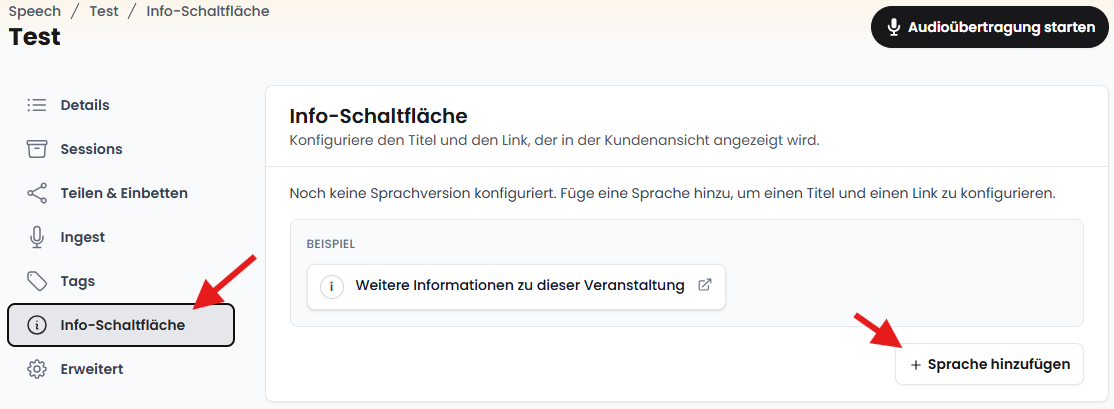1114x409 pixels.
Task: Click Weitere Informationen zu dieser Veranstaltung
Action: pyautogui.click(x=517, y=287)
